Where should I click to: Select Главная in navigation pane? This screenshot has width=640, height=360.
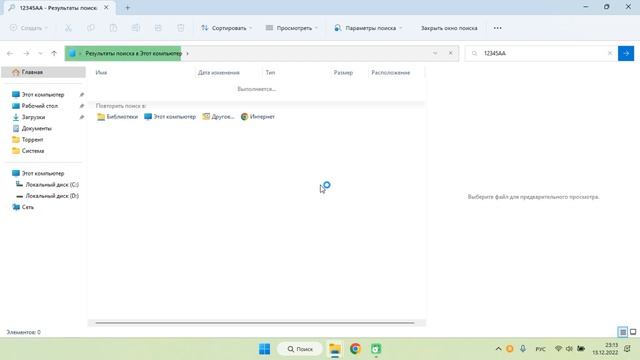43,72
